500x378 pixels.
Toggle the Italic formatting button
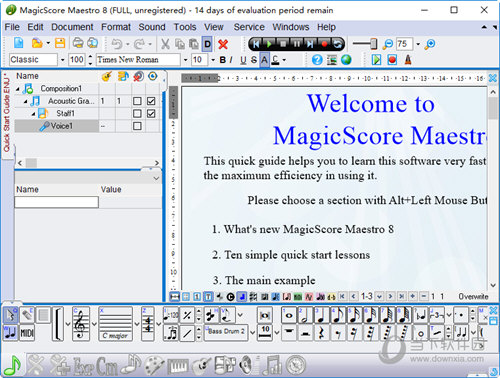[231, 60]
